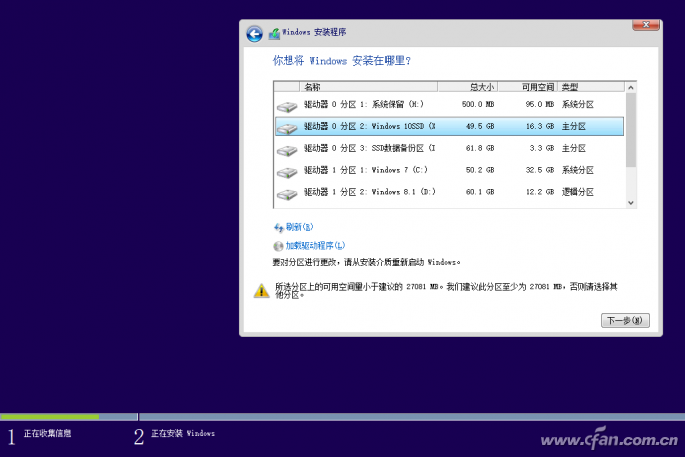This screenshot has height=457, width=685.
Task: Sort partitions by 名称 column header
Action: 368,87
